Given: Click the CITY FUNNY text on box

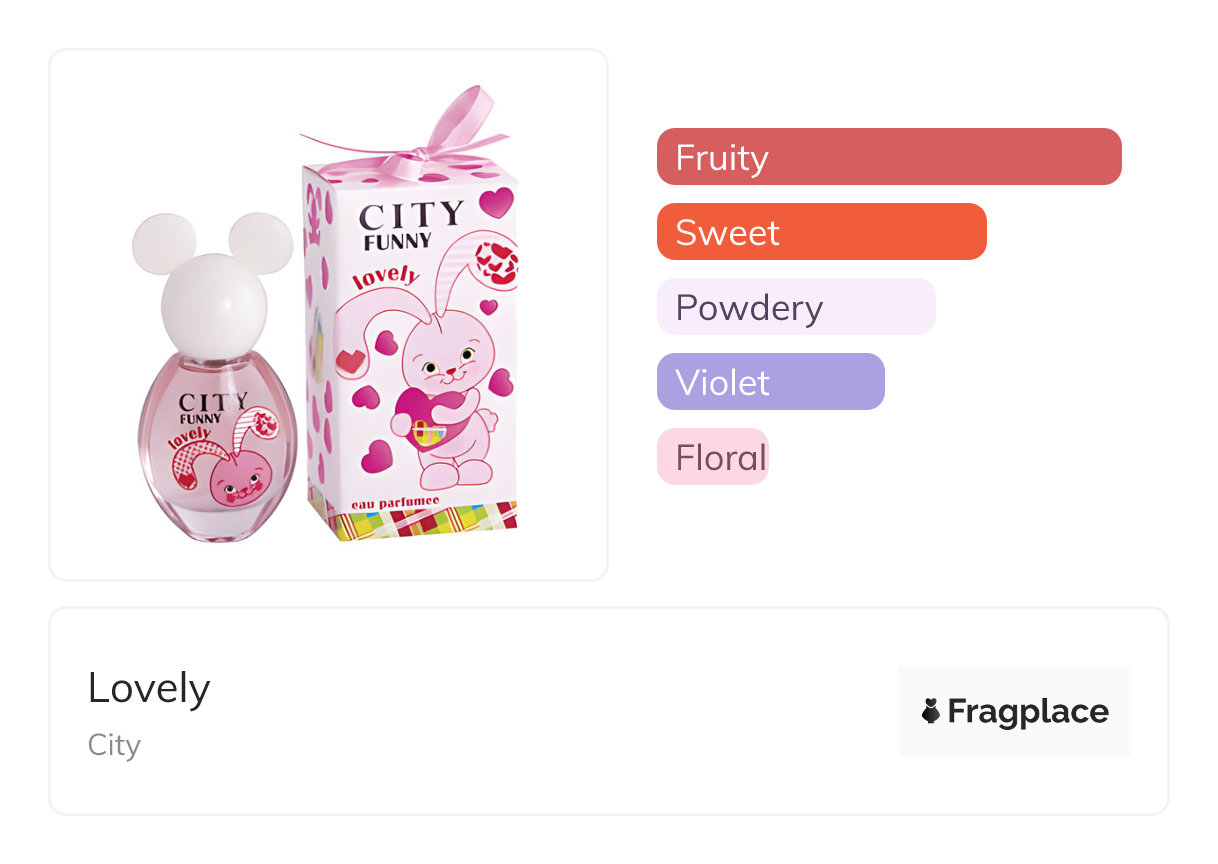Looking at the screenshot, I should click(x=410, y=224).
